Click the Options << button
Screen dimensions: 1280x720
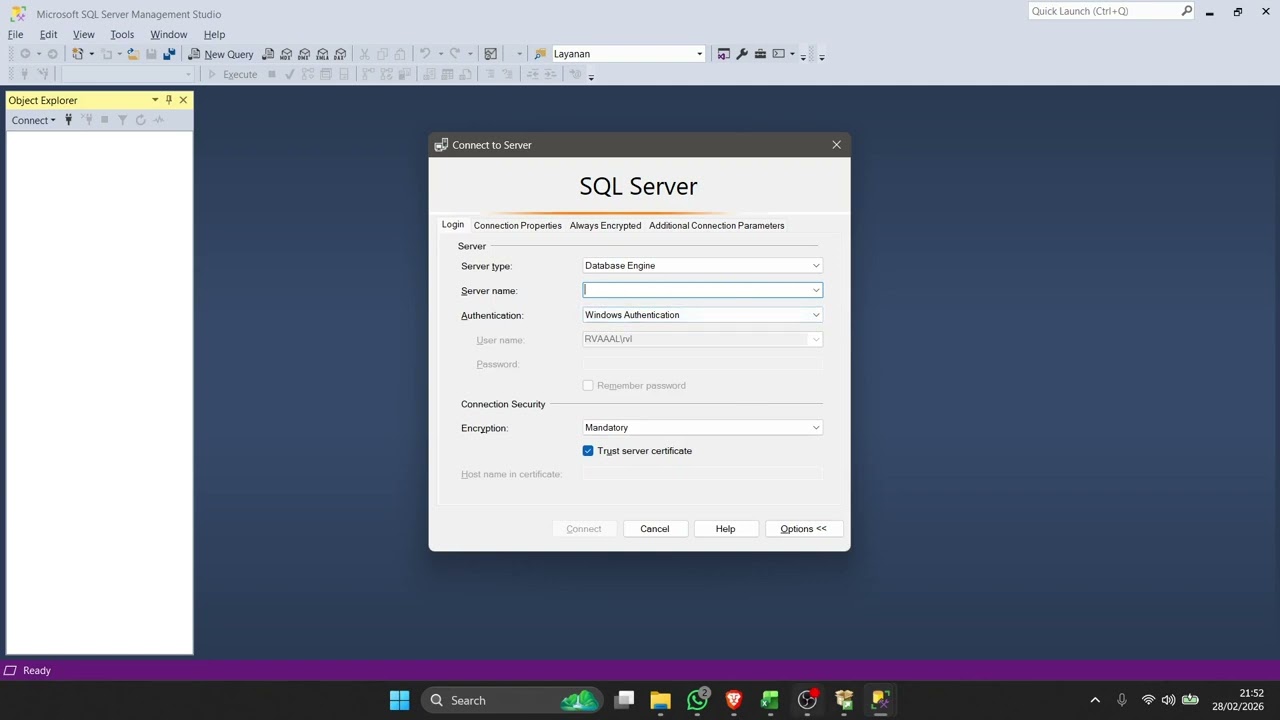804,529
